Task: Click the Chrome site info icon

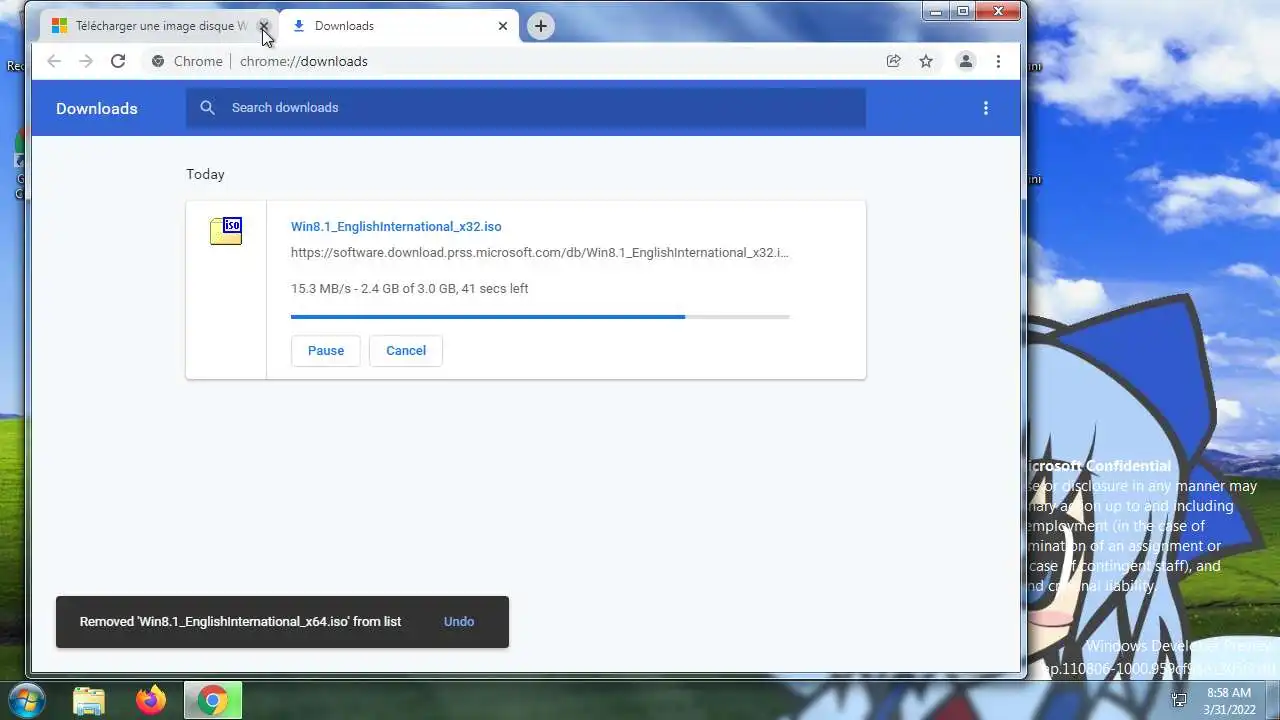Action: 158,61
